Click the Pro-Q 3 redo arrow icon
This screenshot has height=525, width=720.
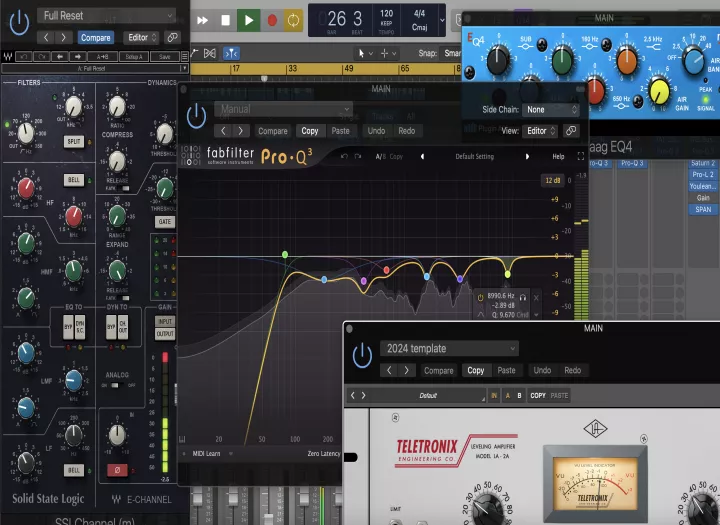click(x=358, y=157)
